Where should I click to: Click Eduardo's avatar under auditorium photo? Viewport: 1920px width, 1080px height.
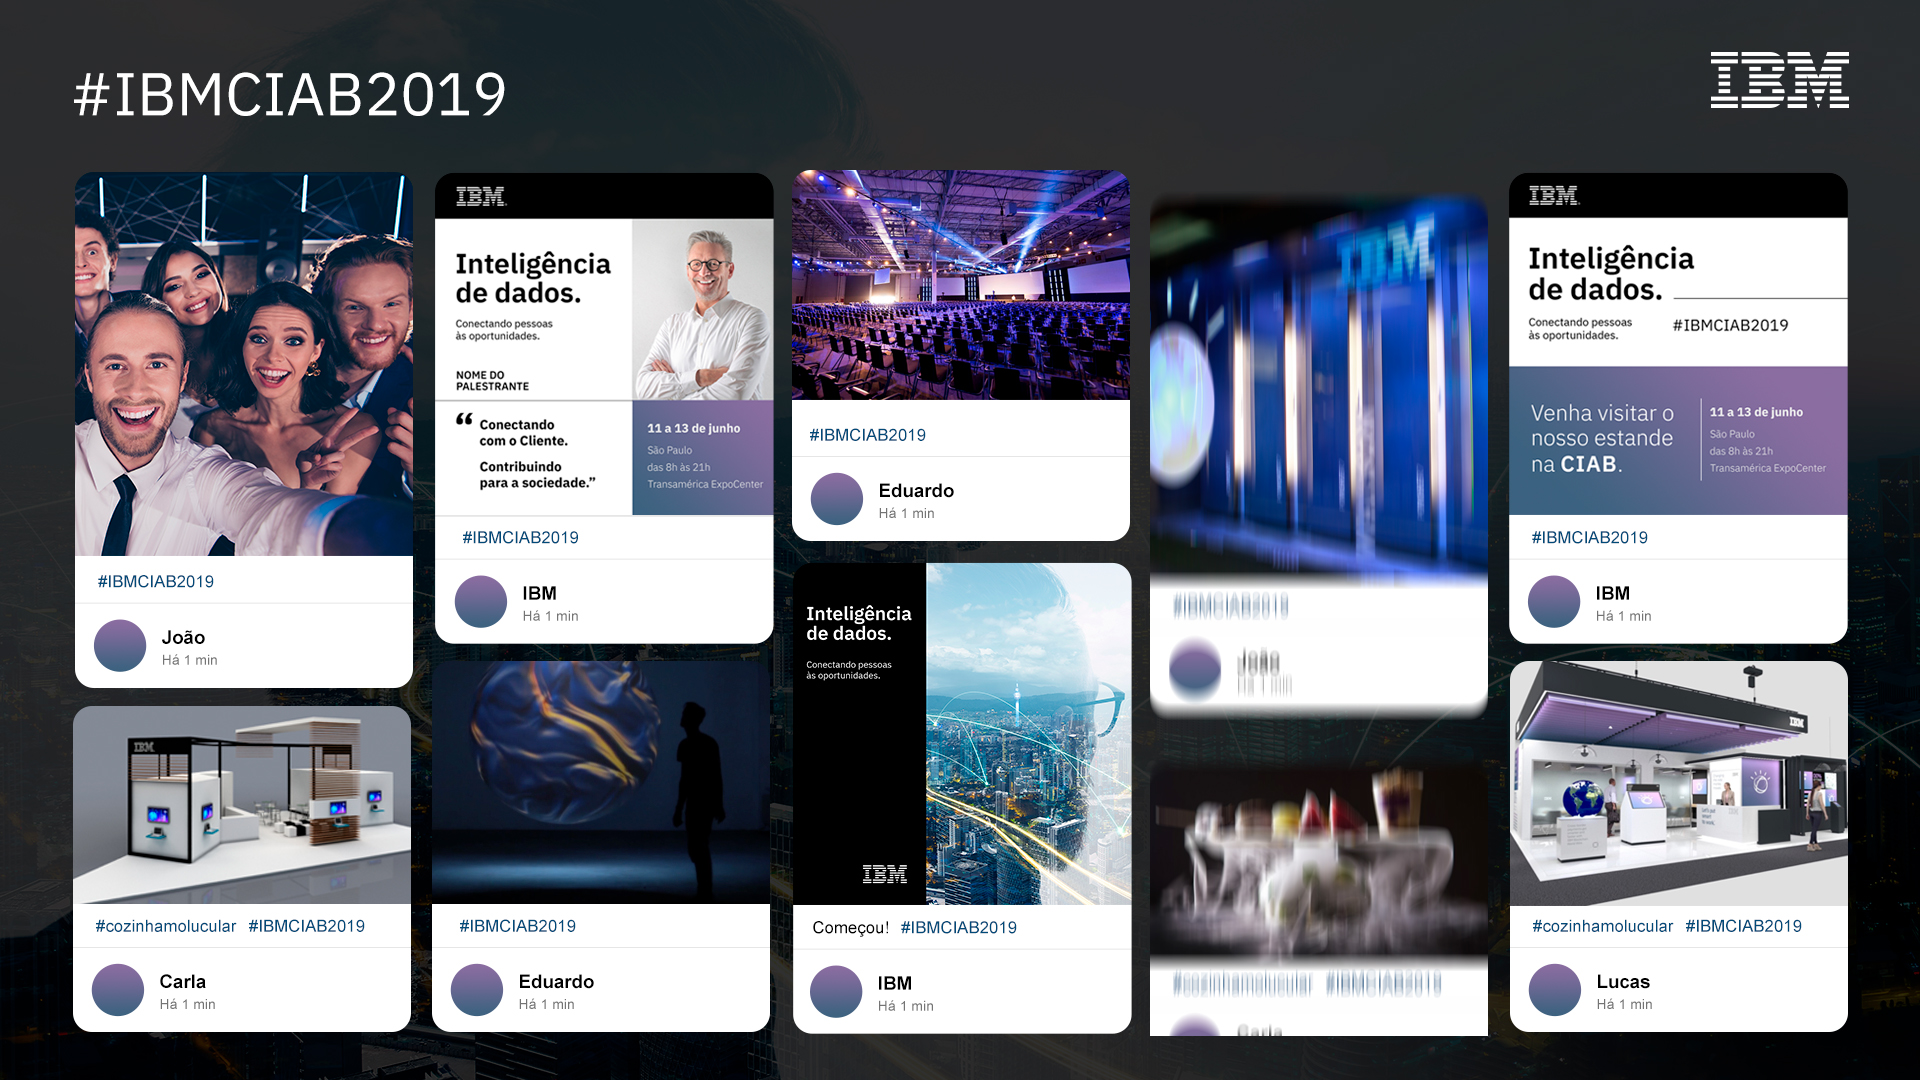click(x=837, y=498)
